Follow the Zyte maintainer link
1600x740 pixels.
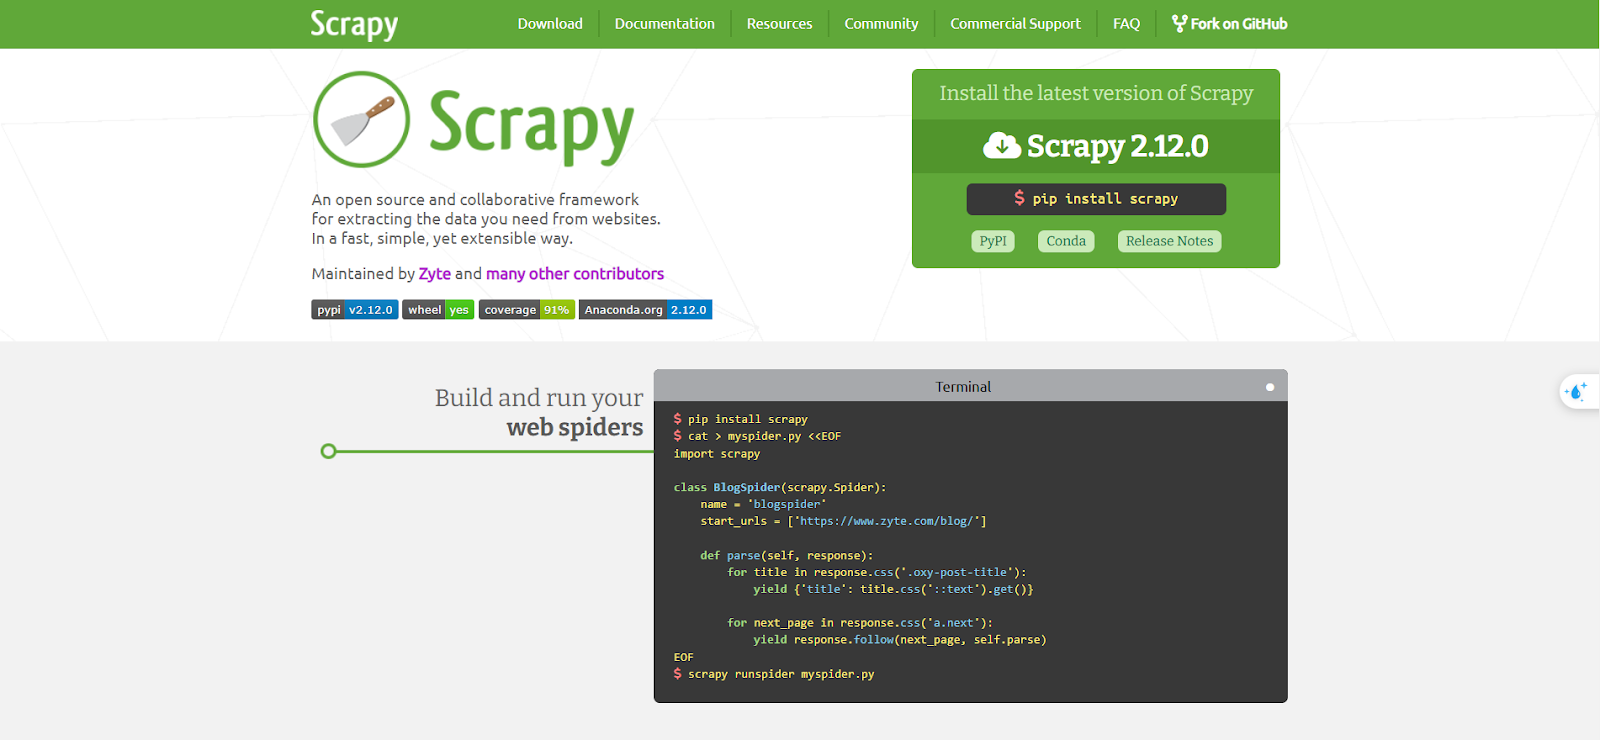click(x=435, y=274)
